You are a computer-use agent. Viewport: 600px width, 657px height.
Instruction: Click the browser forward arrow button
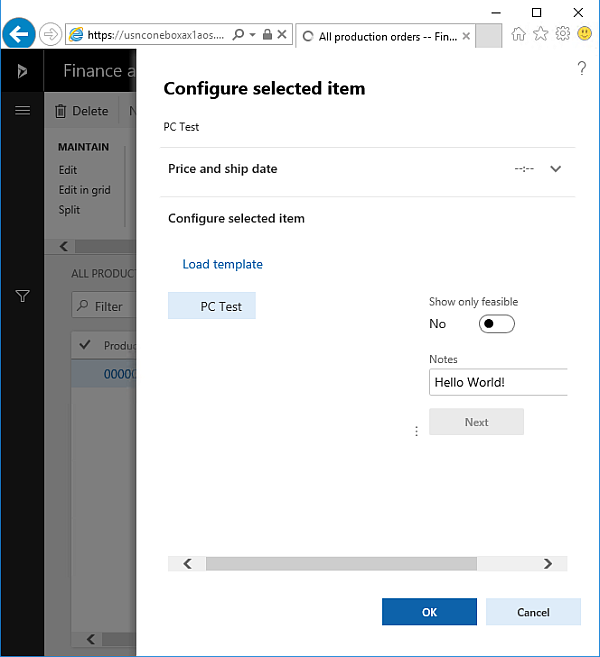point(50,35)
